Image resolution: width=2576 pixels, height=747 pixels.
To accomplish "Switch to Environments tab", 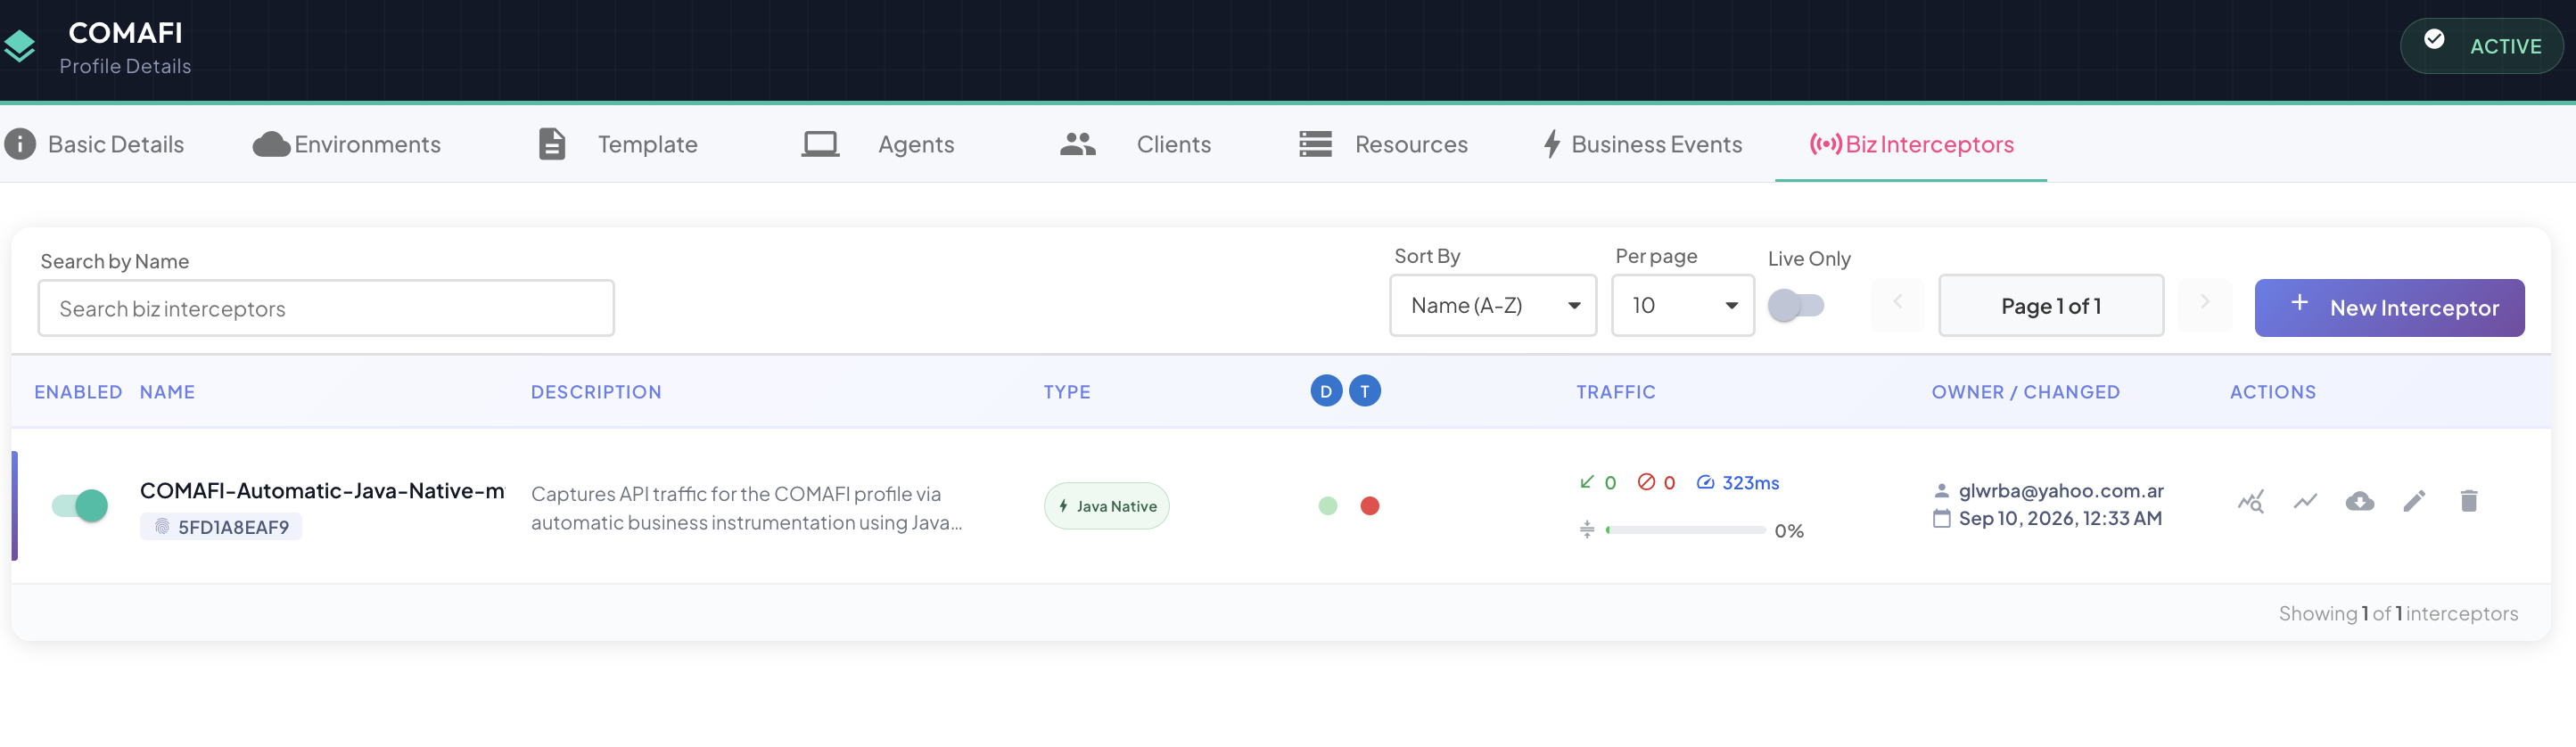I will (x=347, y=144).
